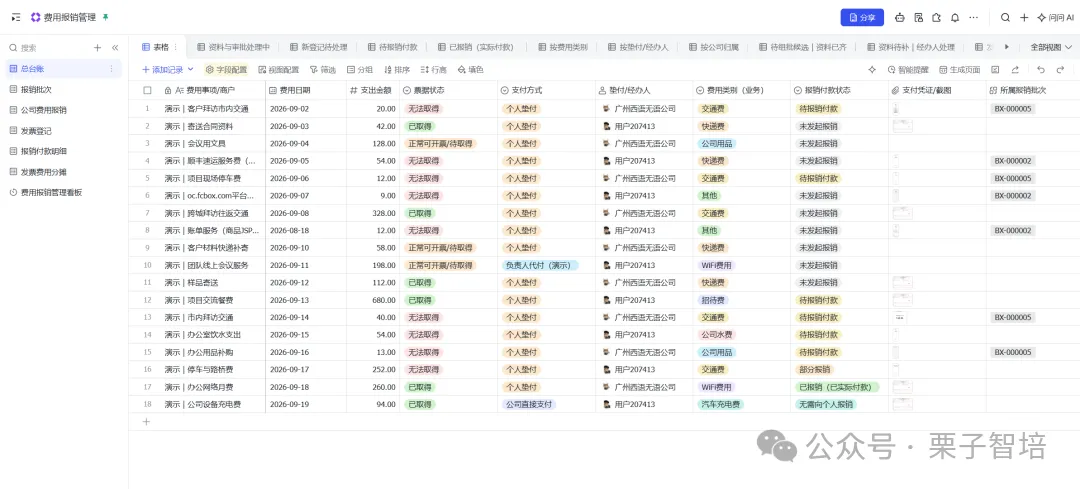Click the 公司直接支付 tag in row 18

pos(528,404)
